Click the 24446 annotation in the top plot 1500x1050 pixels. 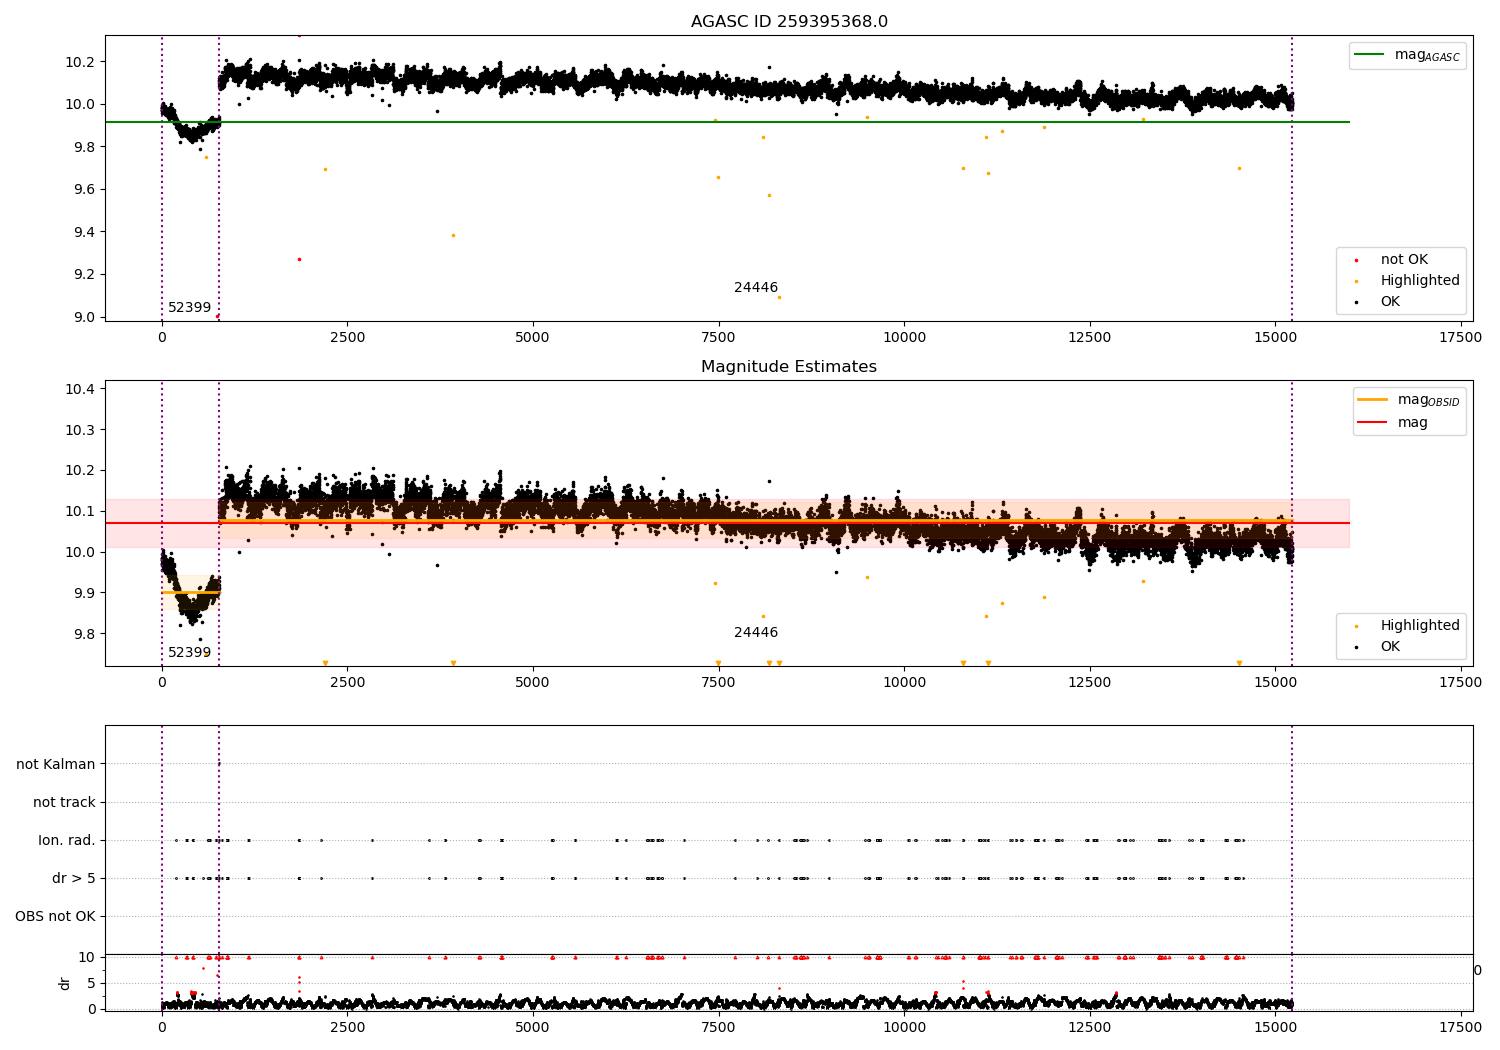(756, 288)
